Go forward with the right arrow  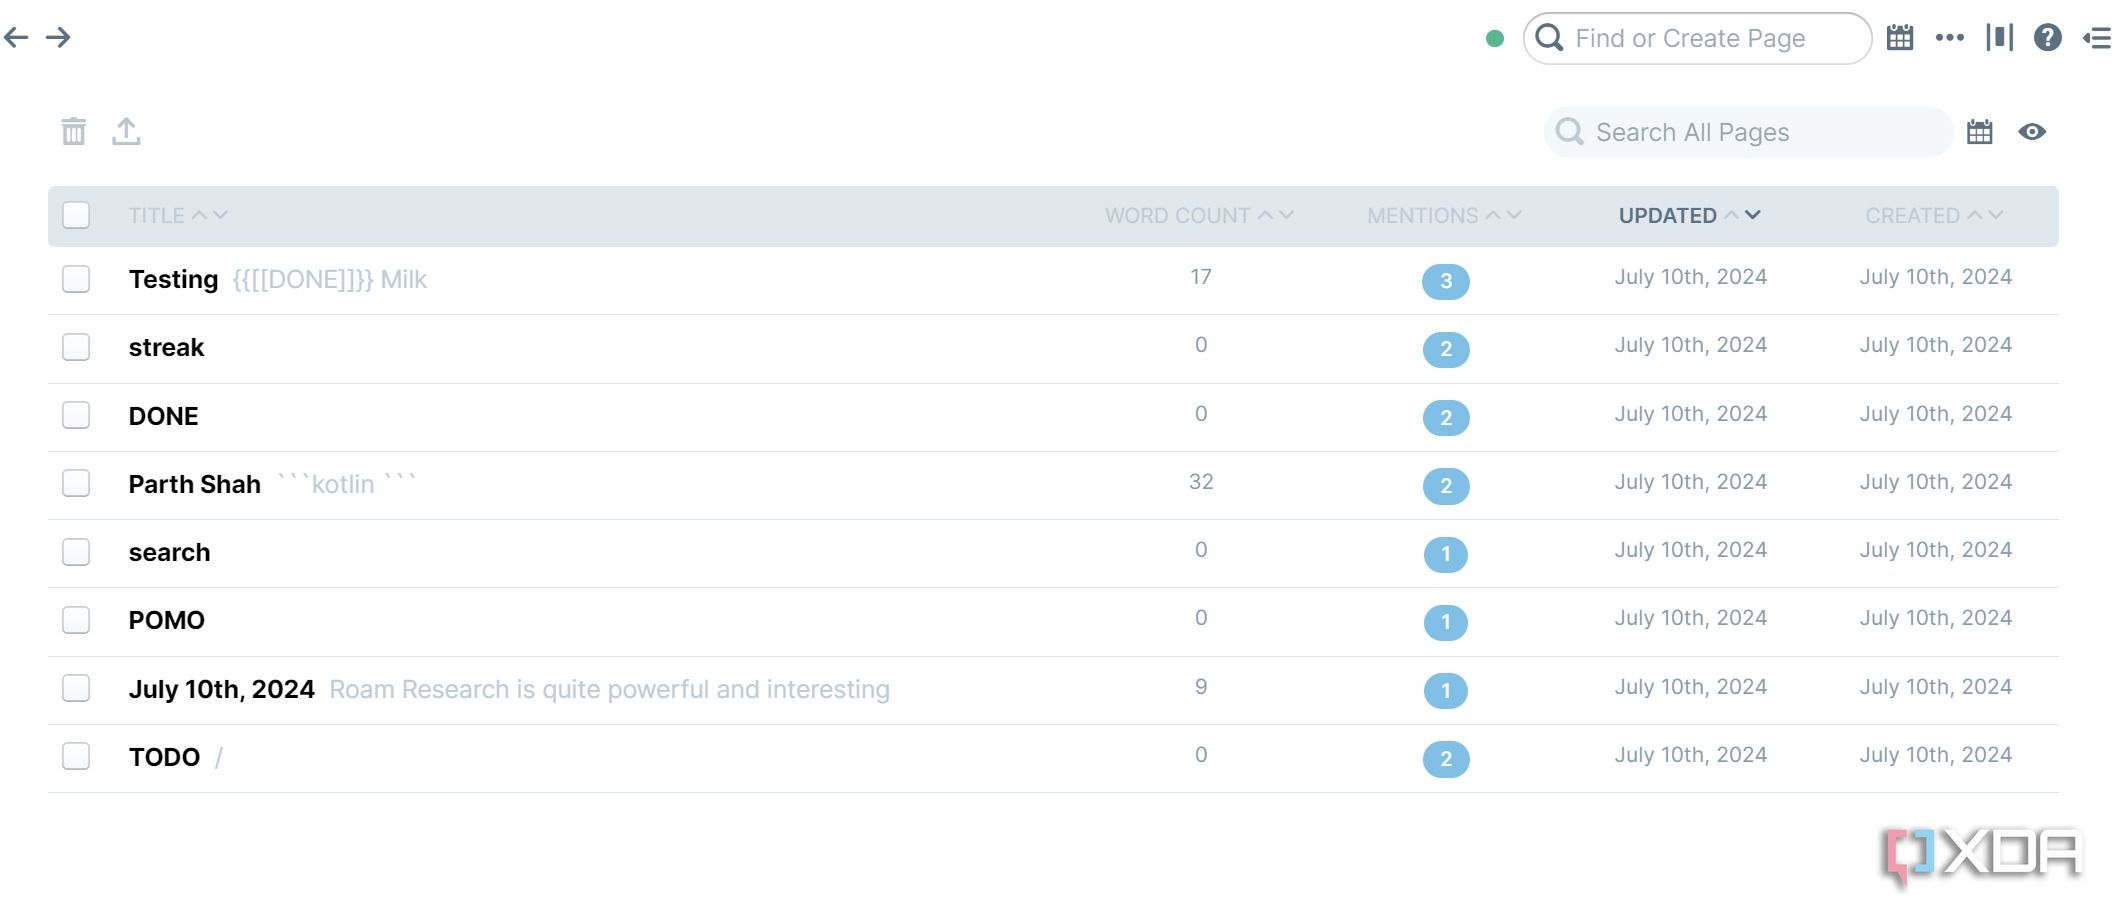pos(58,38)
